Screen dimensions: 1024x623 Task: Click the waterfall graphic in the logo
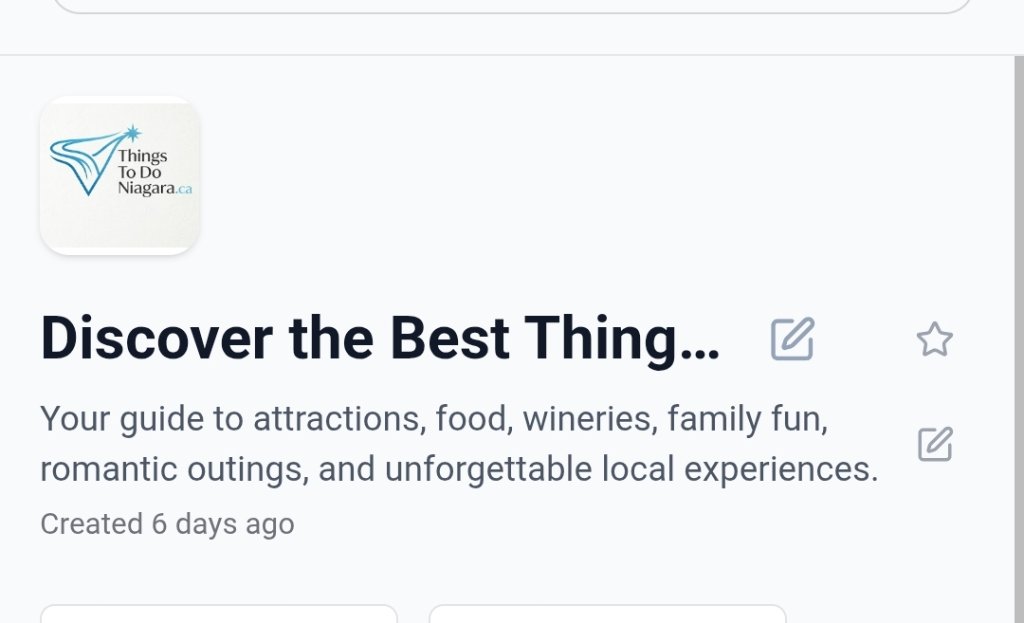80,160
